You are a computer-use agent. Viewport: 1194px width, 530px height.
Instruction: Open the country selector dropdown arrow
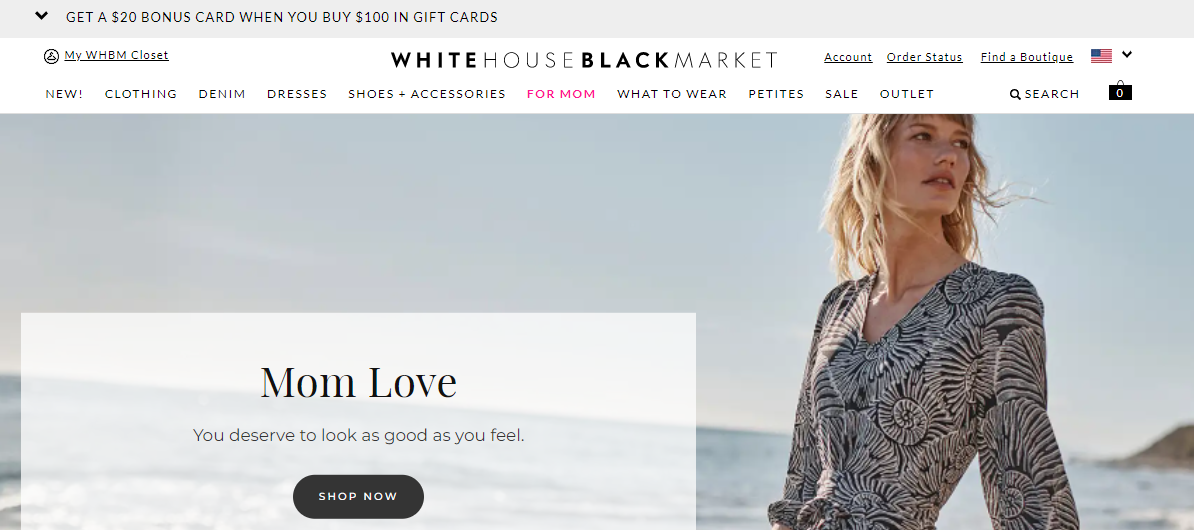click(x=1128, y=54)
